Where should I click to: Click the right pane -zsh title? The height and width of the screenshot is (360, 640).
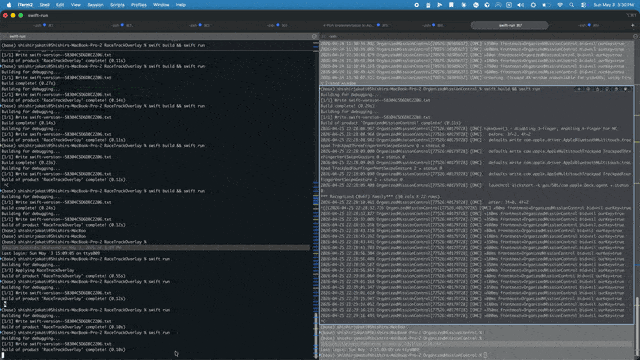point(333,36)
